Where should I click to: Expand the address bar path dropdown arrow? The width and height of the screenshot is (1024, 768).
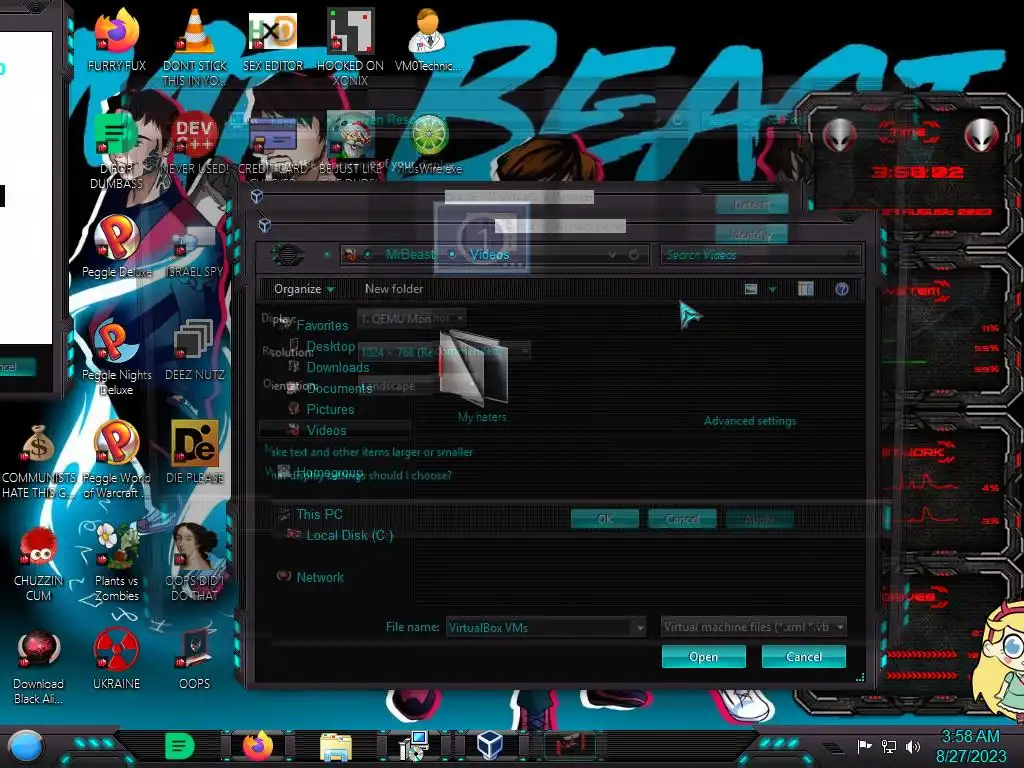[x=613, y=255]
